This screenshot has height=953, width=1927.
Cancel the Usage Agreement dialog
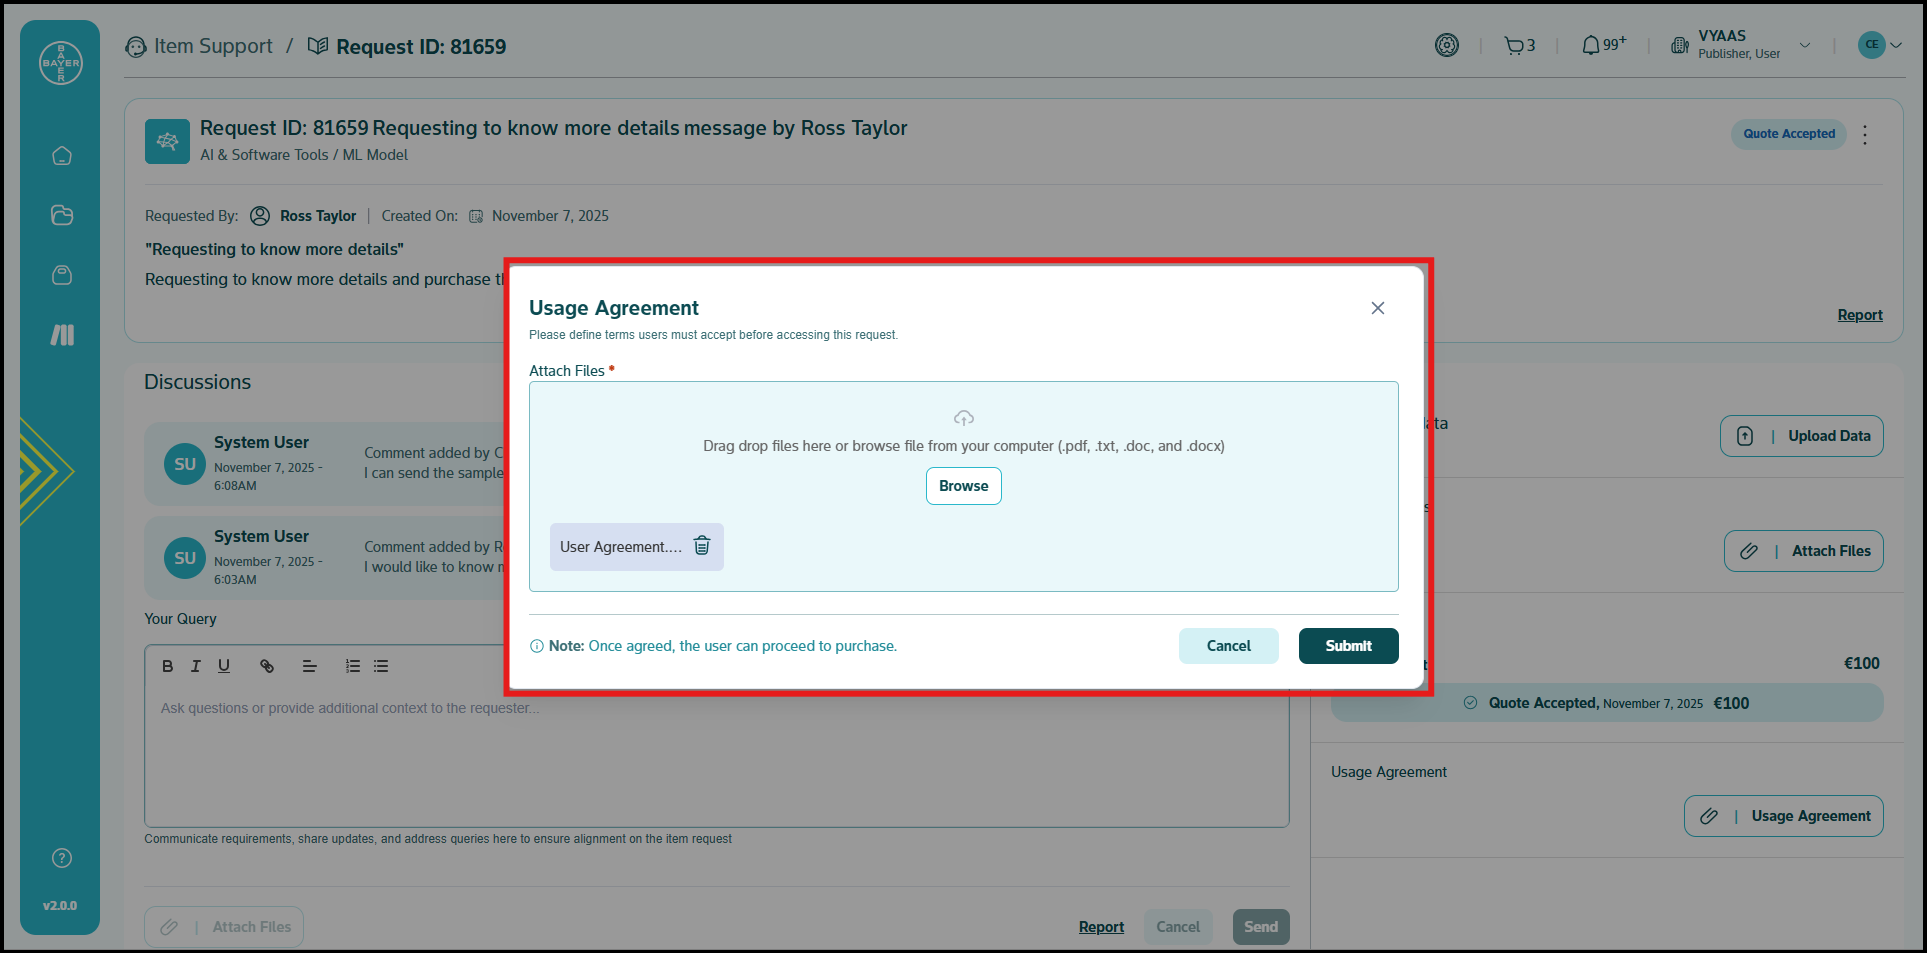point(1227,646)
